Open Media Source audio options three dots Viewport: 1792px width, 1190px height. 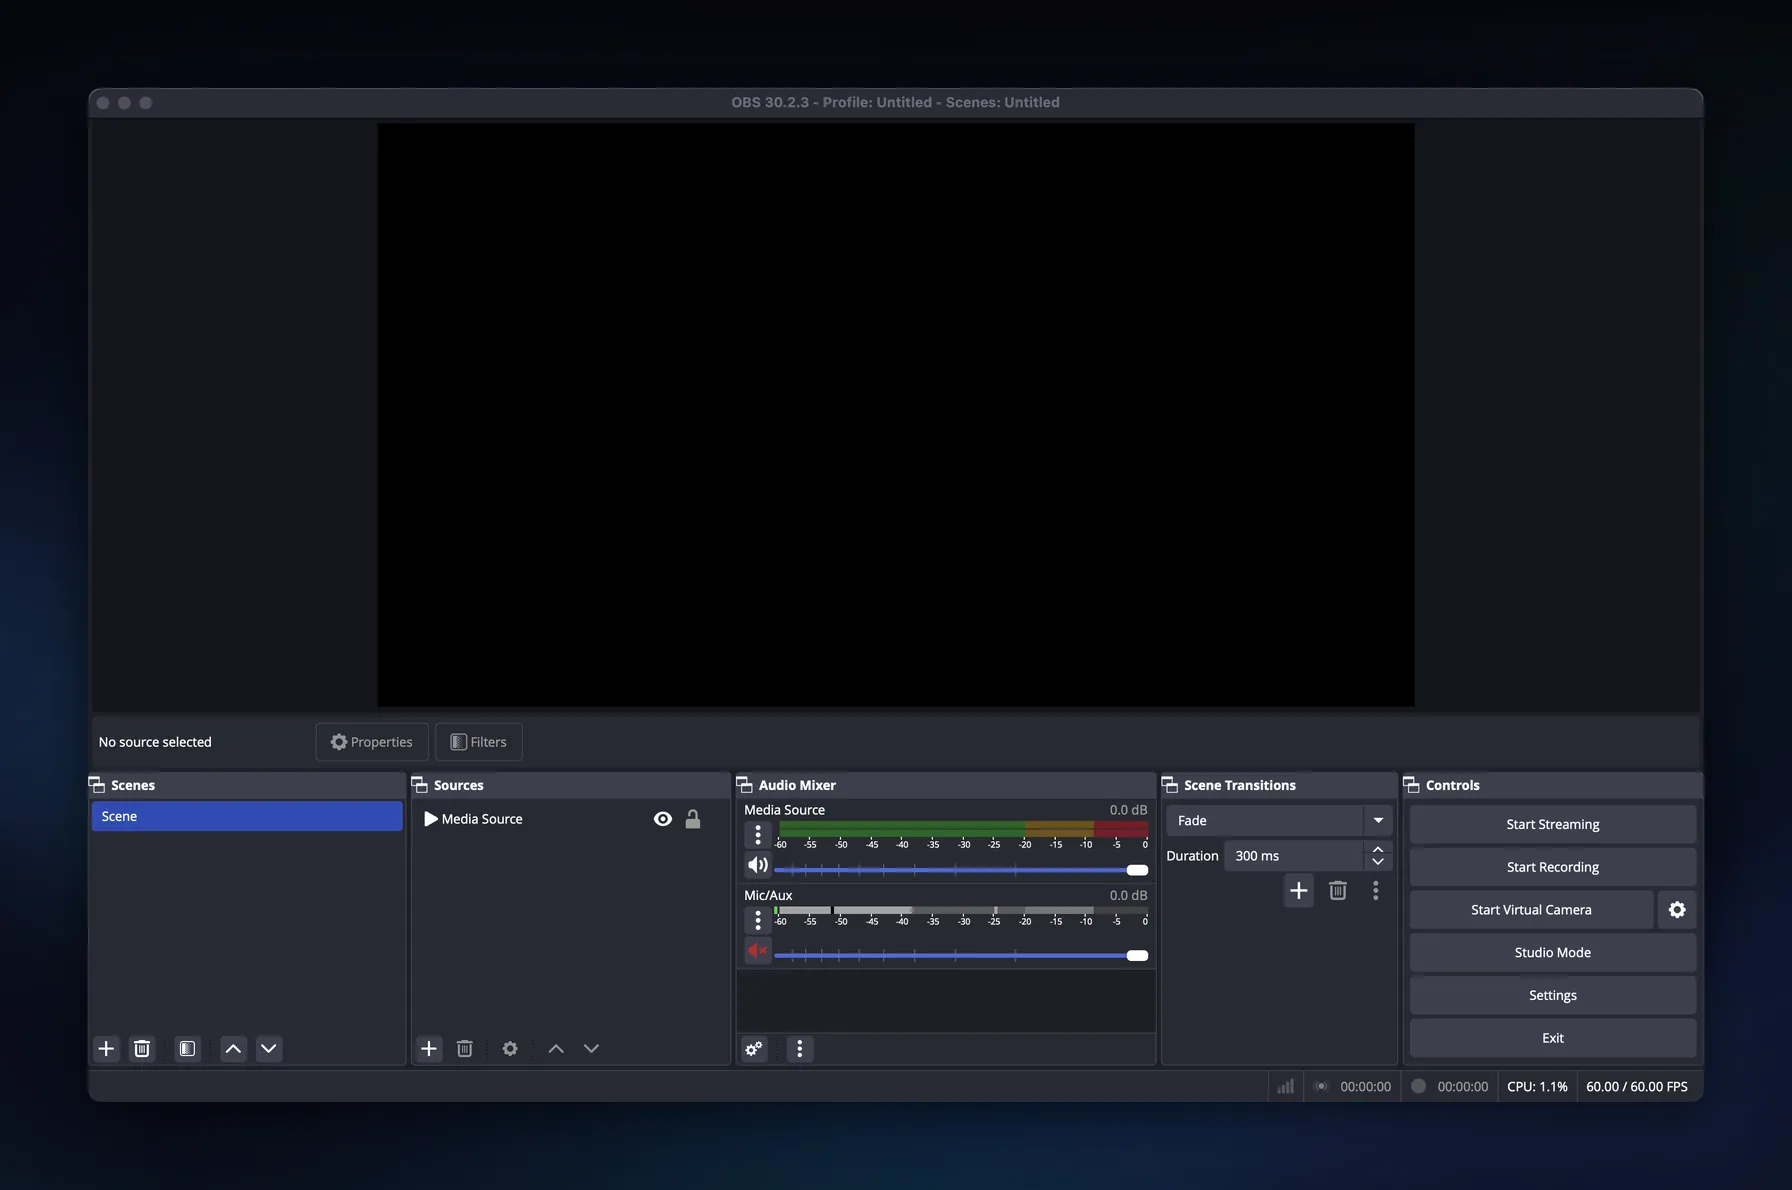coord(758,834)
